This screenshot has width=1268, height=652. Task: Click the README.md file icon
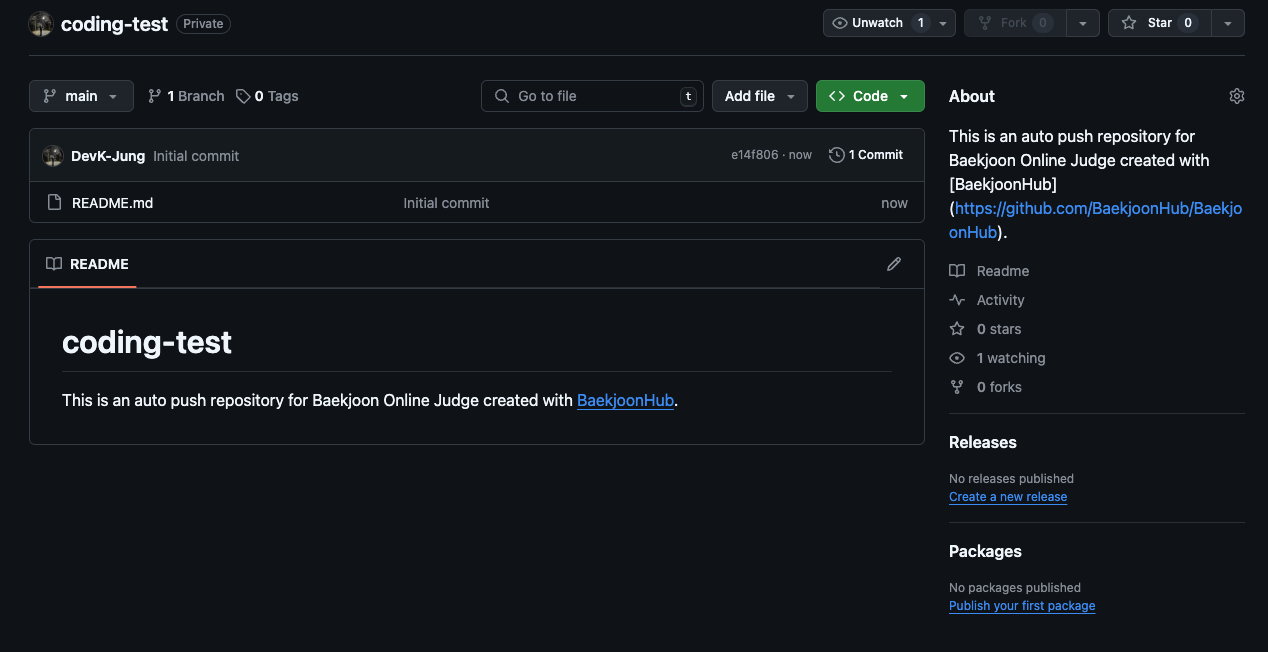[x=55, y=203]
